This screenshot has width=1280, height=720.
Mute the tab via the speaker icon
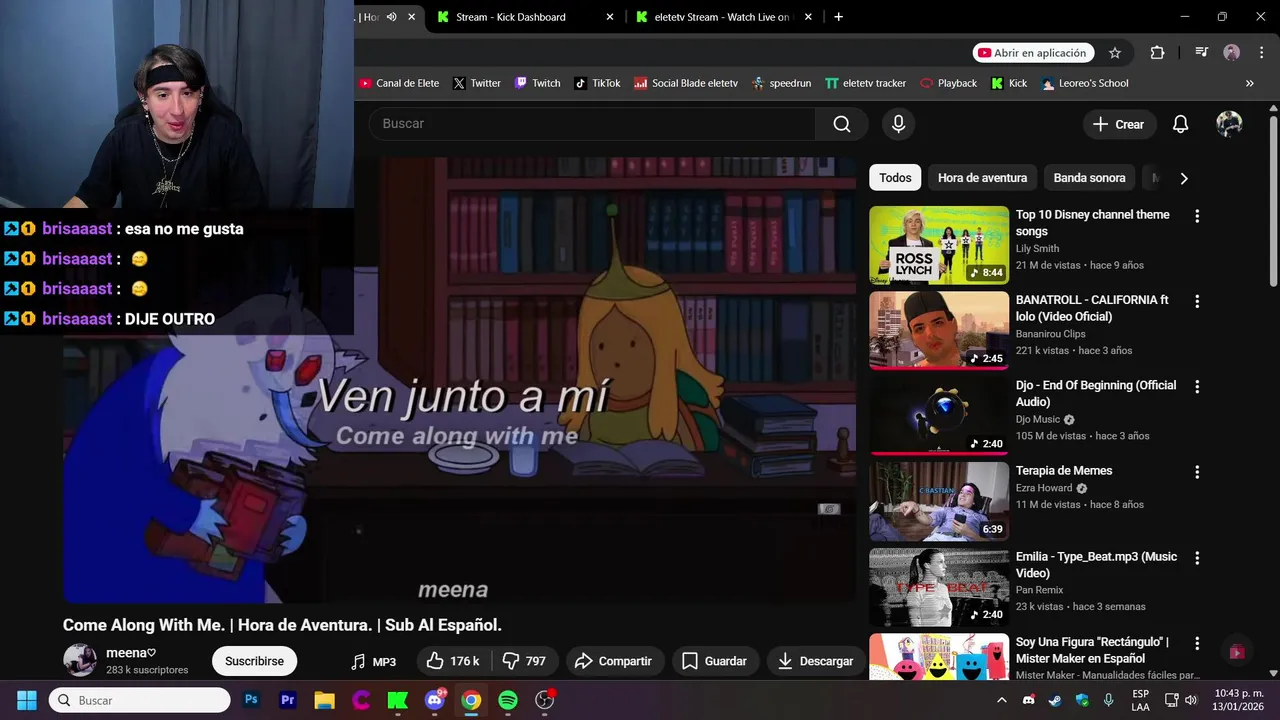tap(392, 17)
